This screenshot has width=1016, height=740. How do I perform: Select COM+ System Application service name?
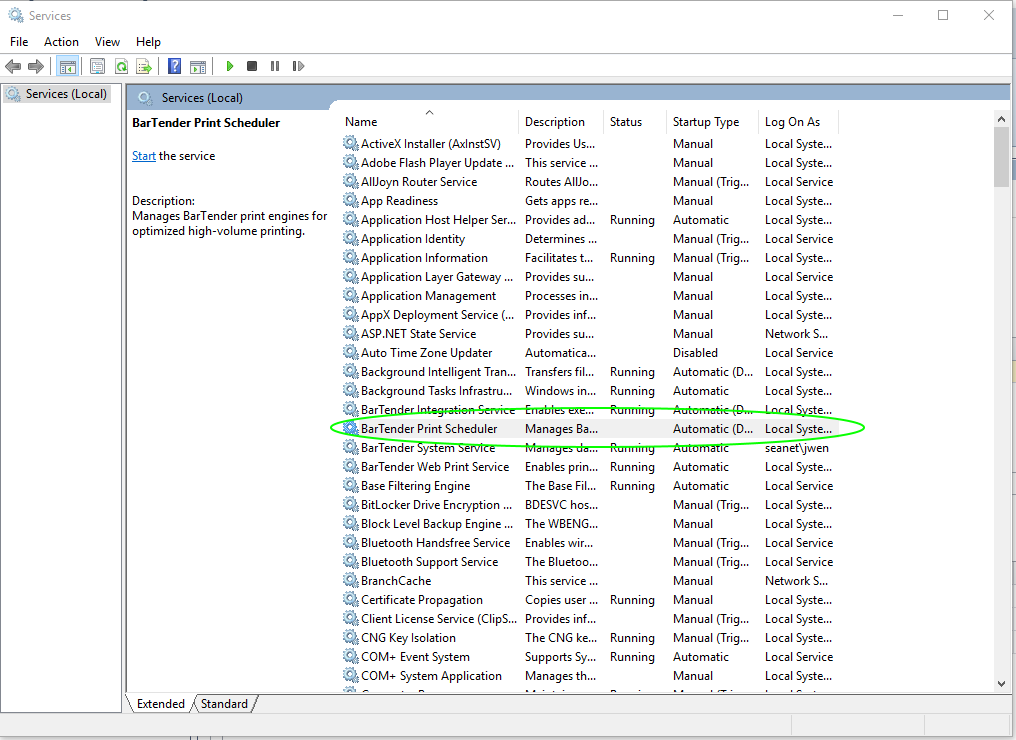(x=431, y=676)
